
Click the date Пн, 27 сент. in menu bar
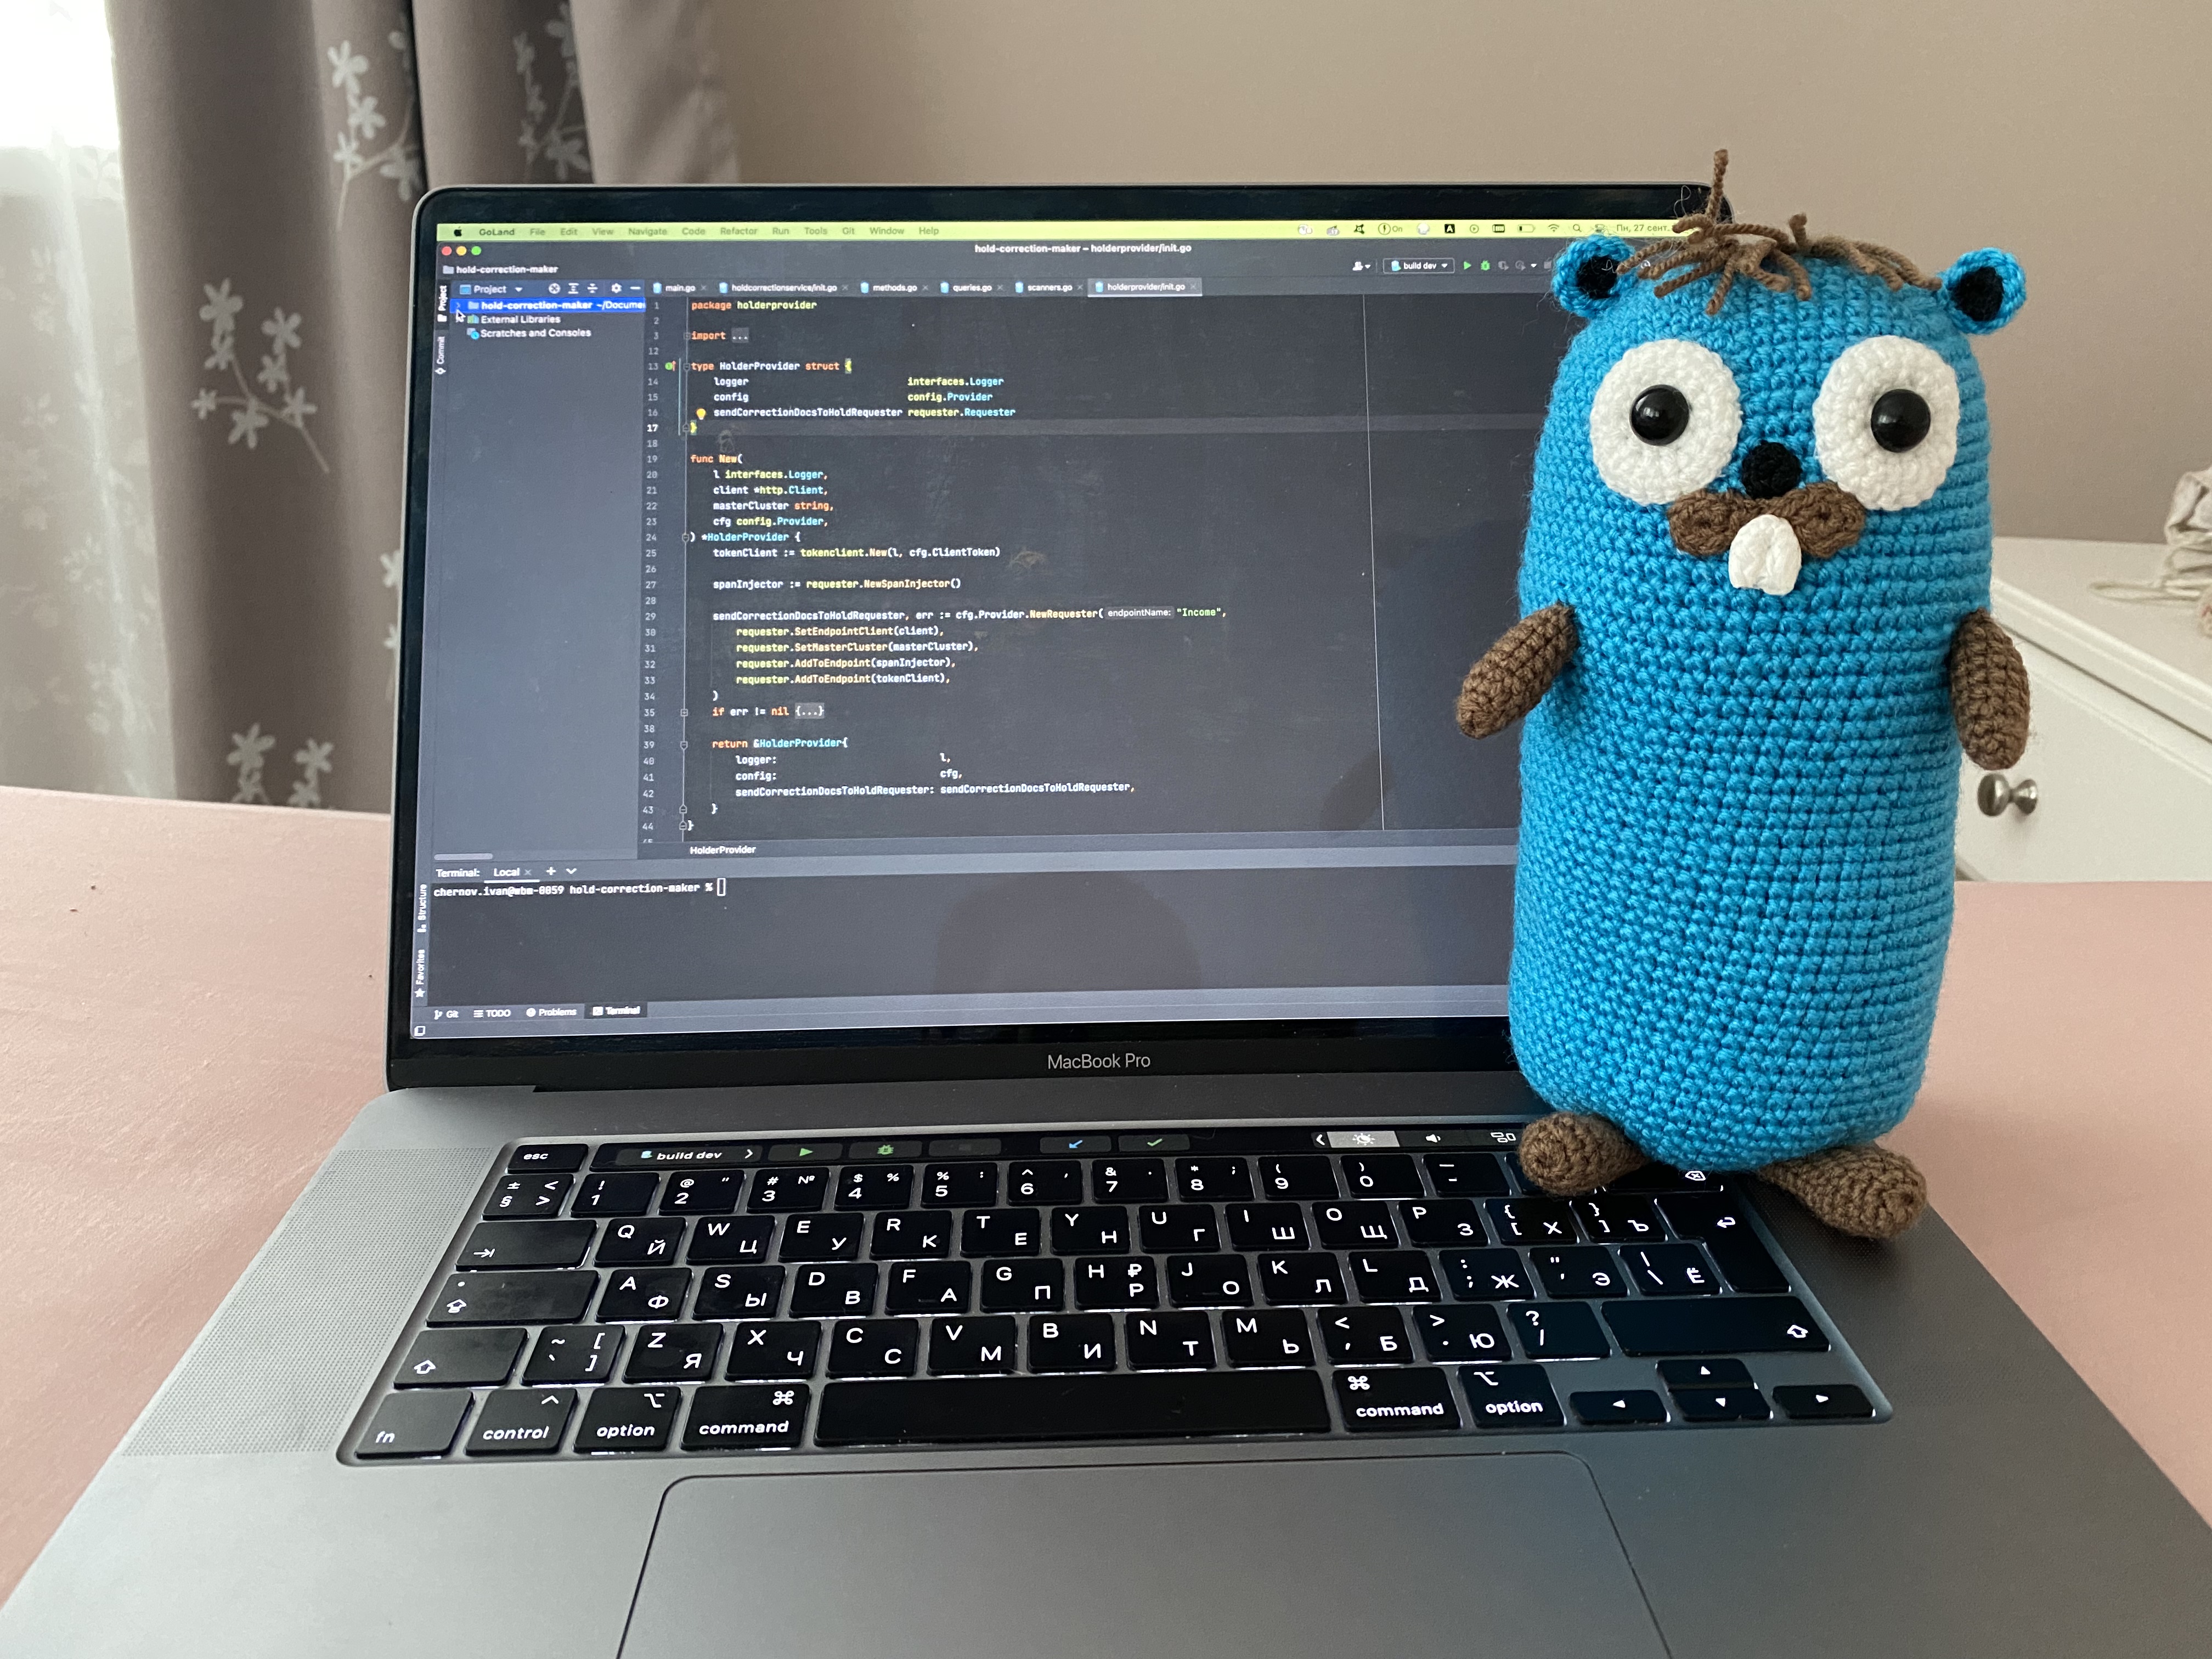[x=1642, y=228]
